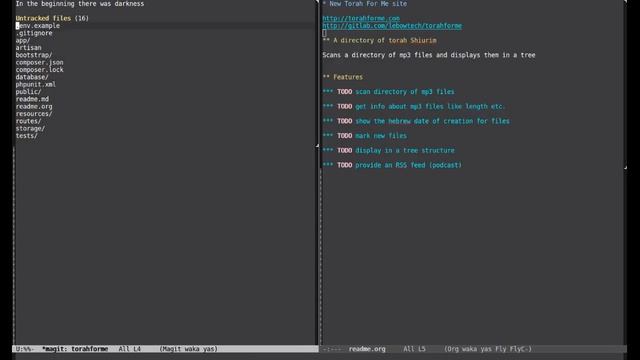Viewport: 640px width, 360px height.
Task: Select readme.md in untracked files
Action: click(32, 99)
